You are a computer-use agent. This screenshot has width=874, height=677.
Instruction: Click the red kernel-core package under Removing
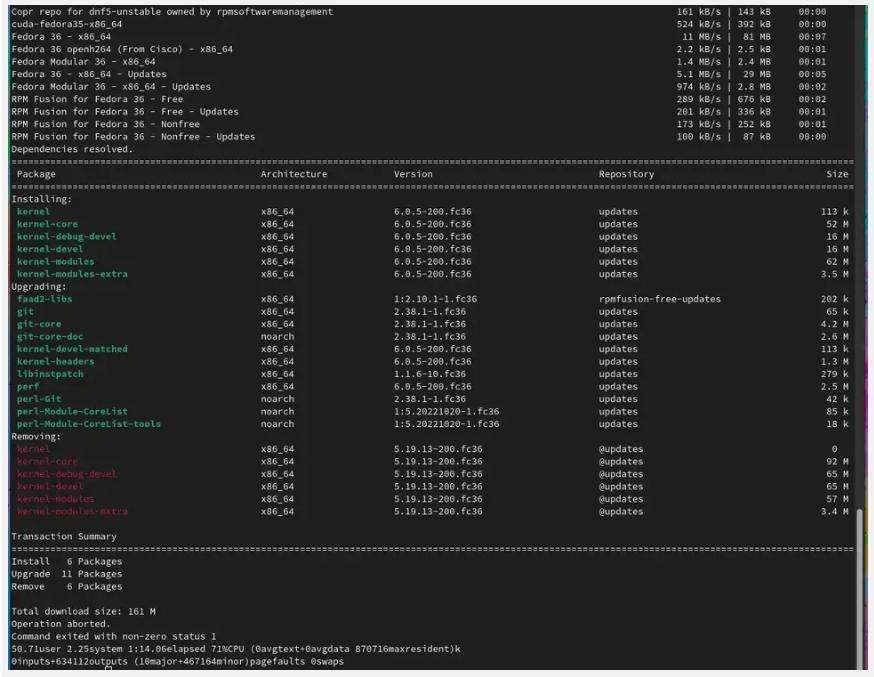point(47,462)
